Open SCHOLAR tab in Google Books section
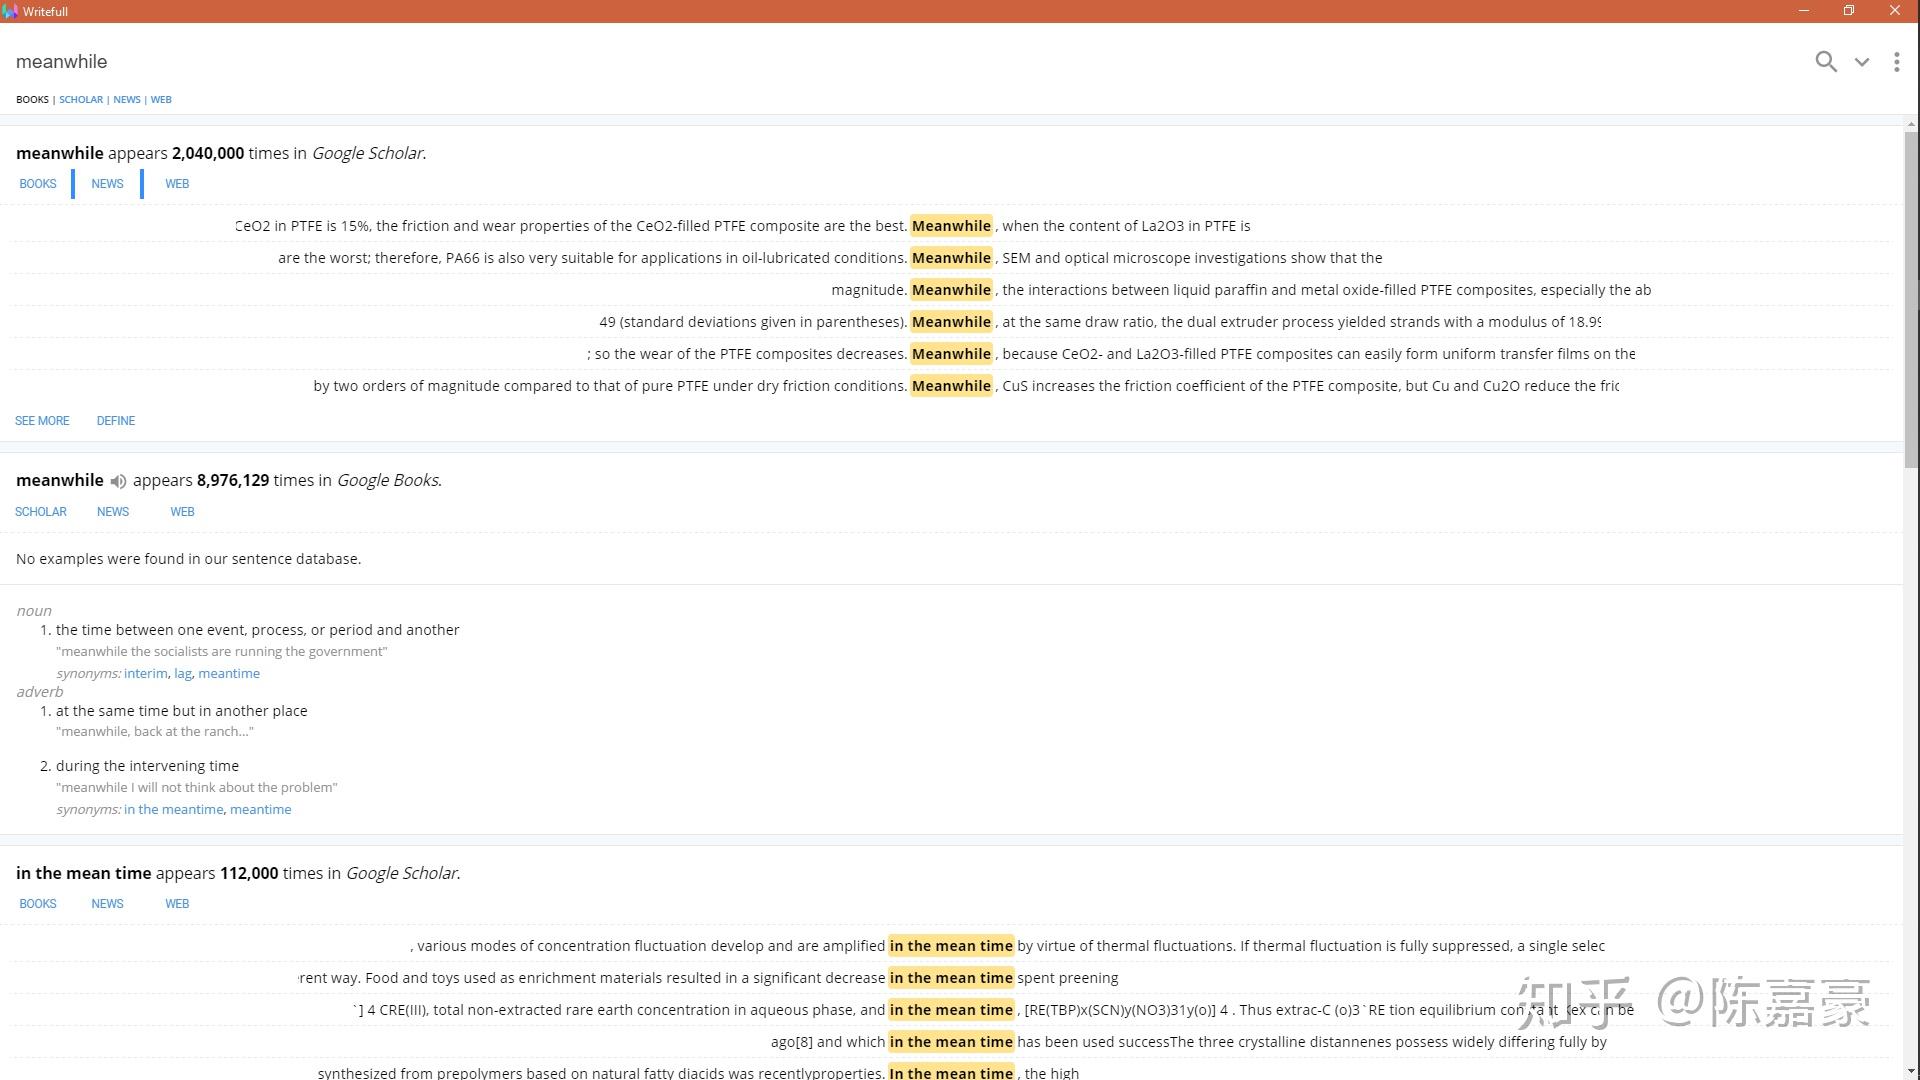Viewport: 1920px width, 1080px height. pyautogui.click(x=41, y=512)
